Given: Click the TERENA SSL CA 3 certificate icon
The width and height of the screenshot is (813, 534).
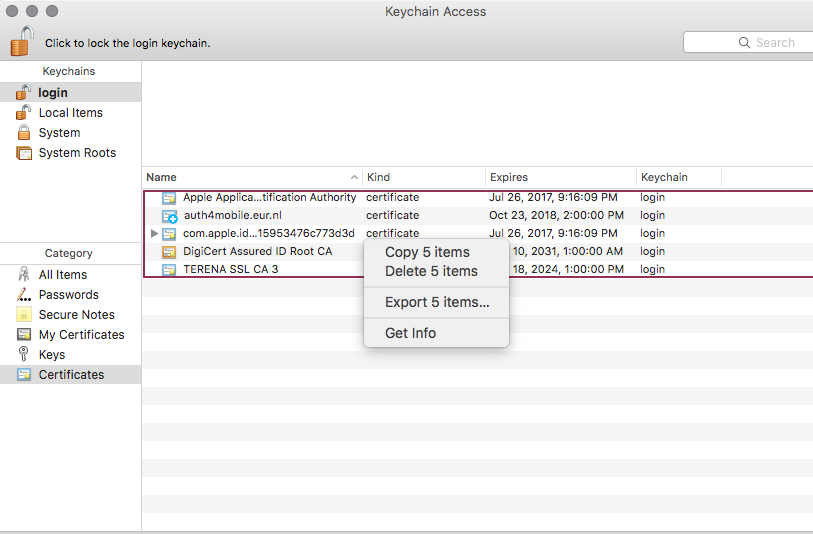Looking at the screenshot, I should tap(169, 270).
